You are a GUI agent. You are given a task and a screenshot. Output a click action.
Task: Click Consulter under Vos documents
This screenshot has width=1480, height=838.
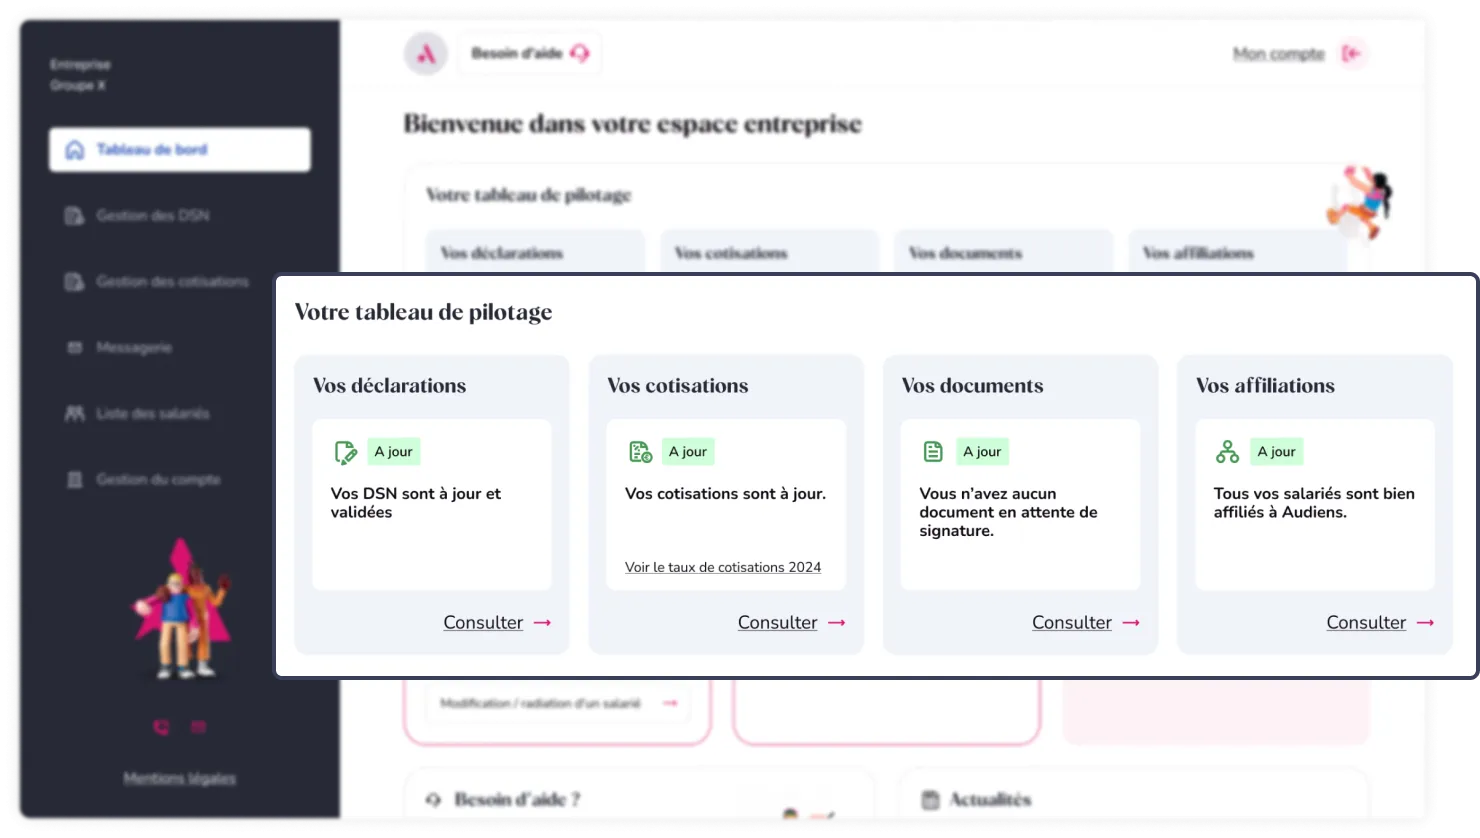[1085, 622]
